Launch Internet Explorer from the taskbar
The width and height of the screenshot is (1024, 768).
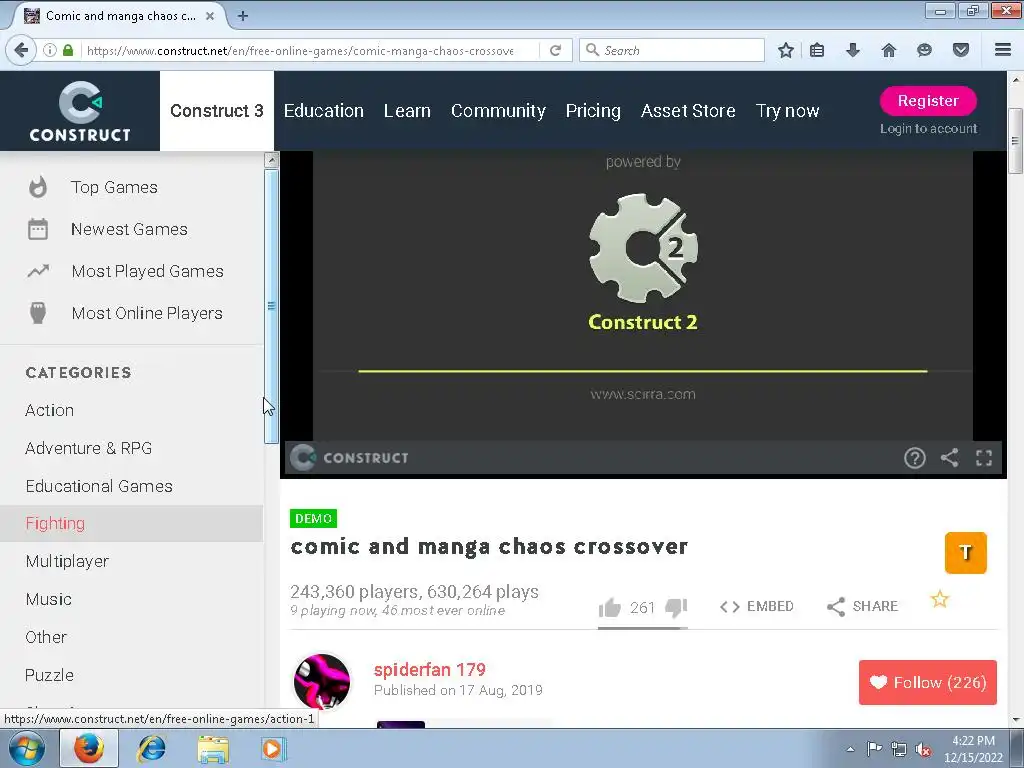tap(151, 748)
